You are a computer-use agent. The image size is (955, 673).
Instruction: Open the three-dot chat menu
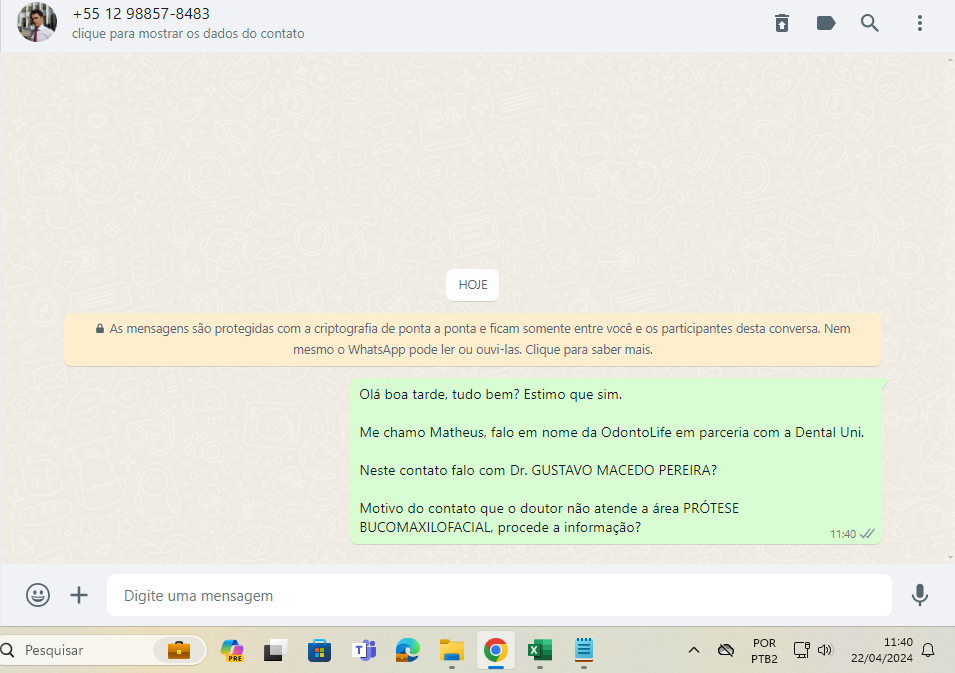(920, 23)
